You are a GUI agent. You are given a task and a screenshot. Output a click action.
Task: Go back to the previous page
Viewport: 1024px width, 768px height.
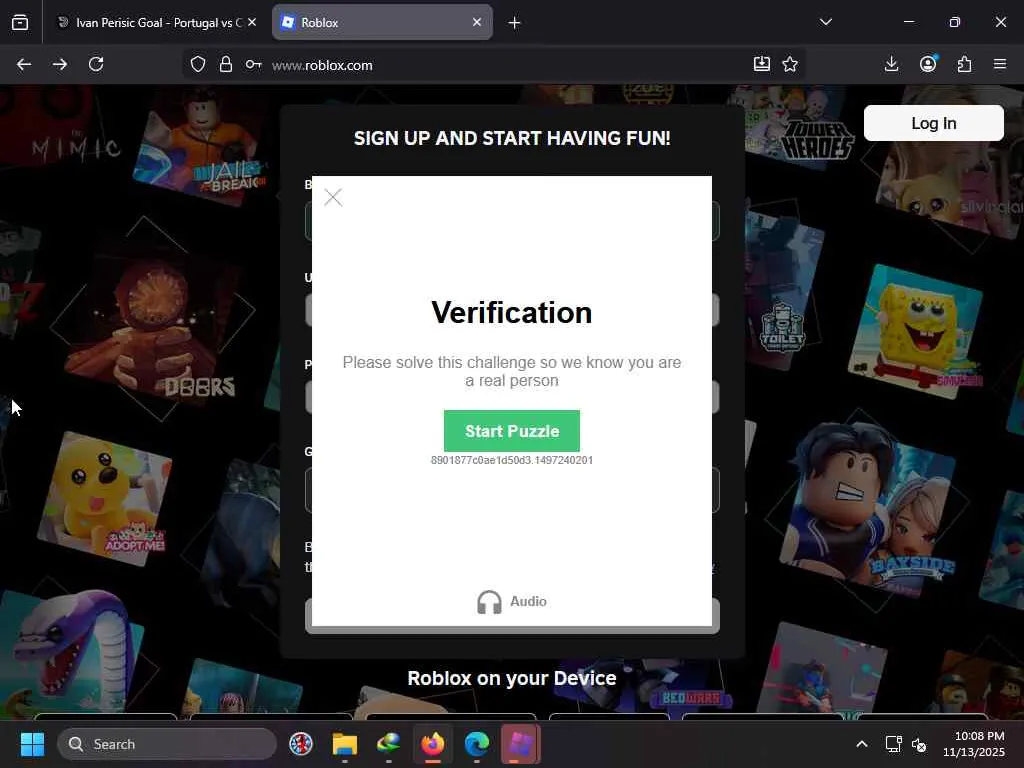point(24,64)
